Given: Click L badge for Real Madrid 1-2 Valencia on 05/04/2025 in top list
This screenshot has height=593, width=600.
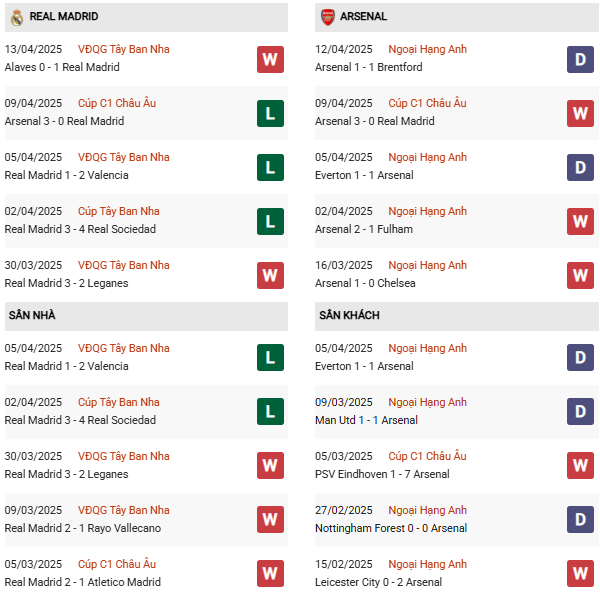Looking at the screenshot, I should [x=270, y=167].
